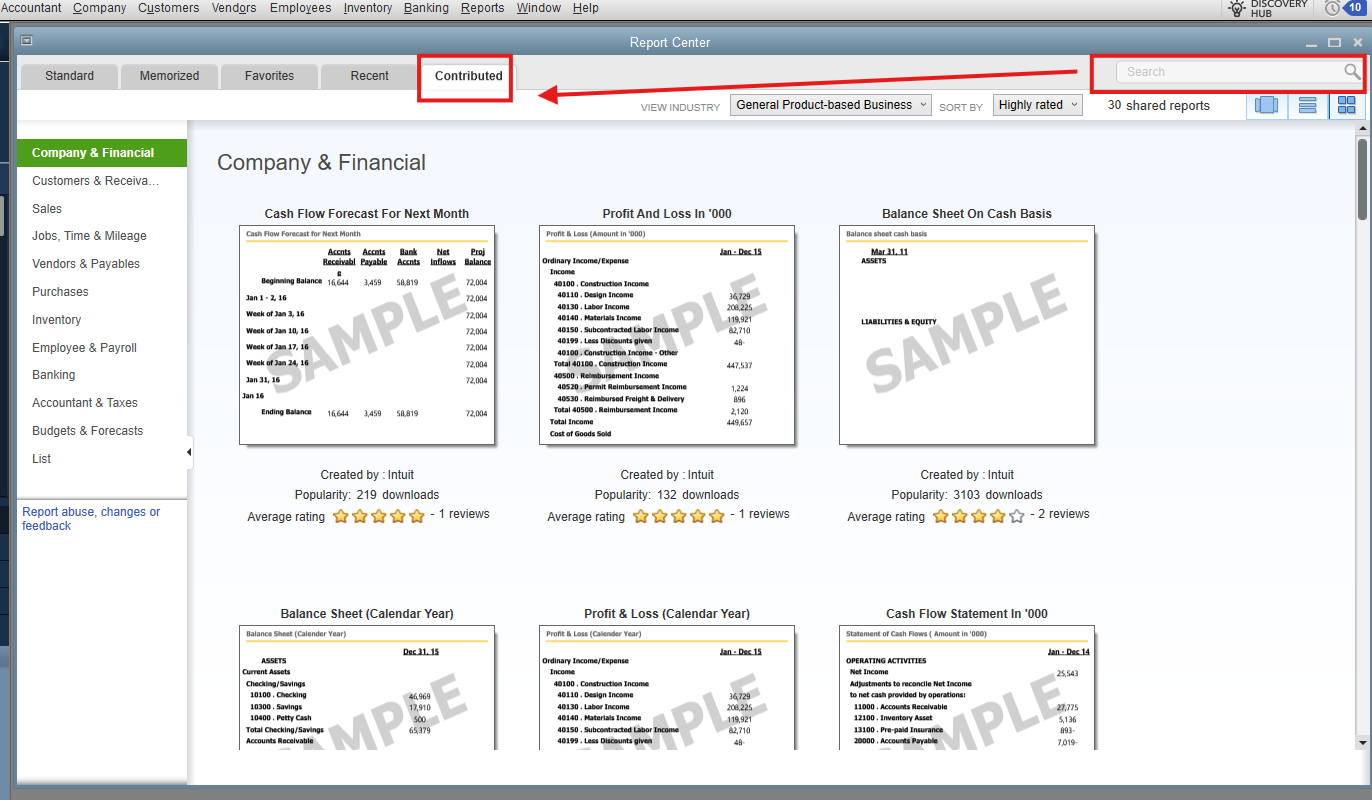1372x800 pixels.
Task: Open the Customers menu
Action: coord(168,8)
